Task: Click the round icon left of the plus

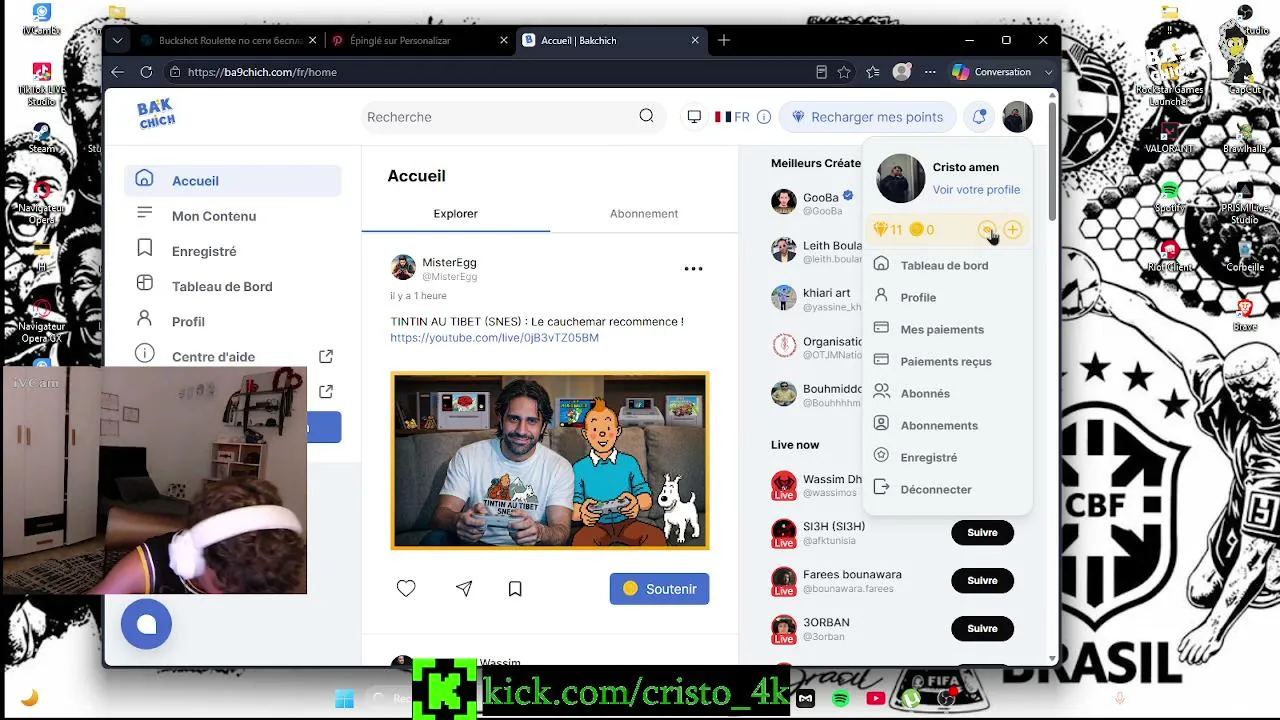Action: point(986,230)
